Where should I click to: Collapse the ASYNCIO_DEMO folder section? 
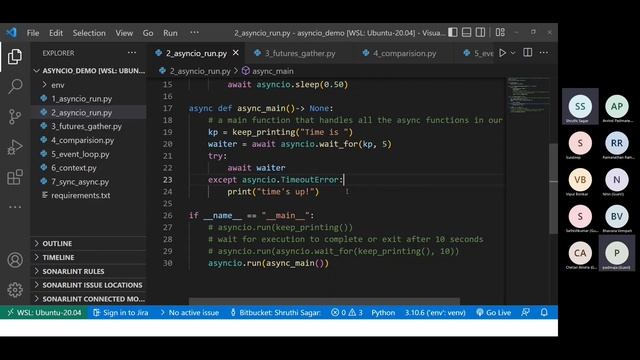(x=89, y=71)
